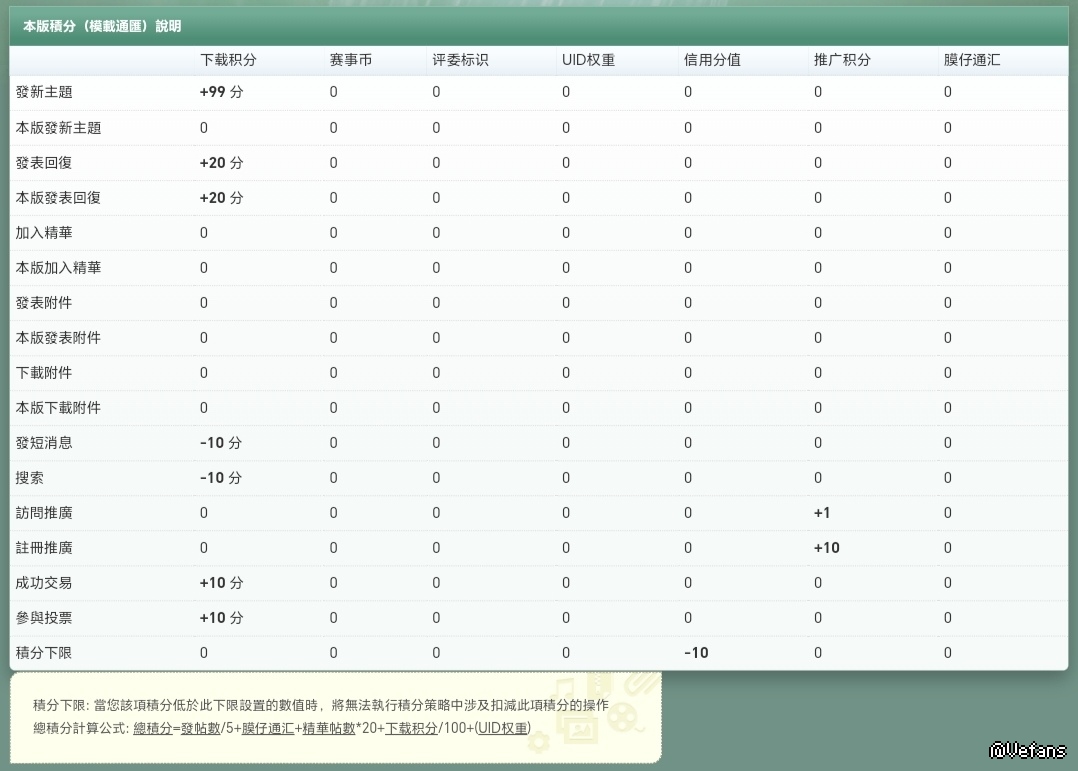Select the 本版發表回復 row label
This screenshot has height=771, width=1078.
[x=58, y=198]
